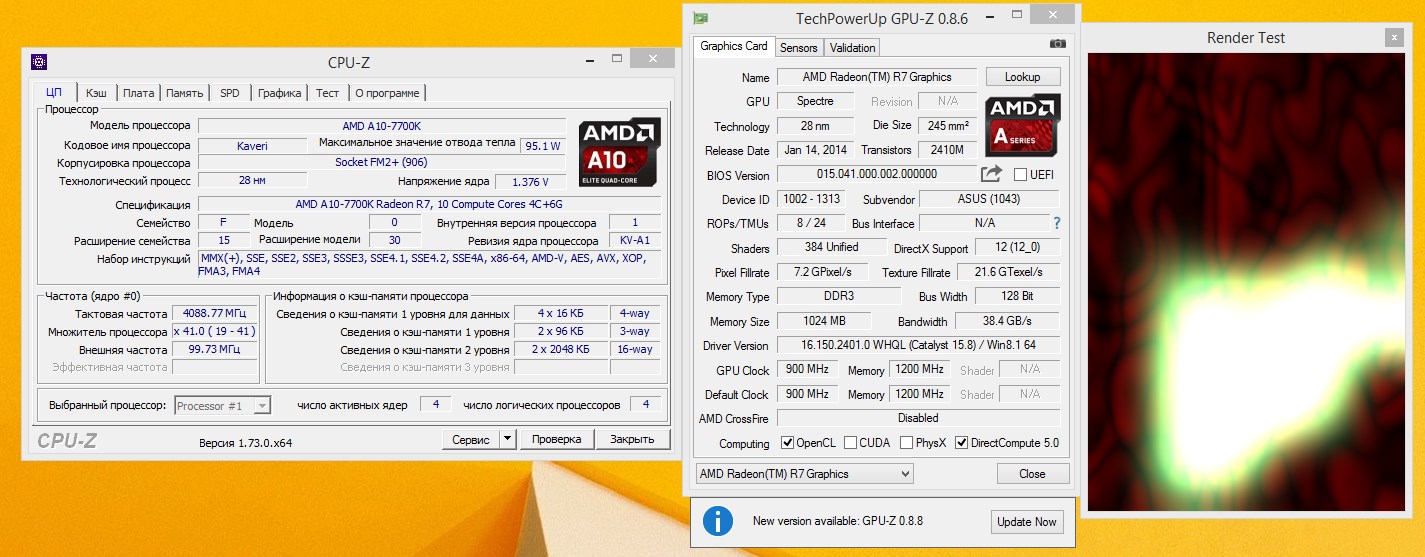1425x557 pixels.
Task: Click the Kaveri code name field
Action: tap(252, 145)
